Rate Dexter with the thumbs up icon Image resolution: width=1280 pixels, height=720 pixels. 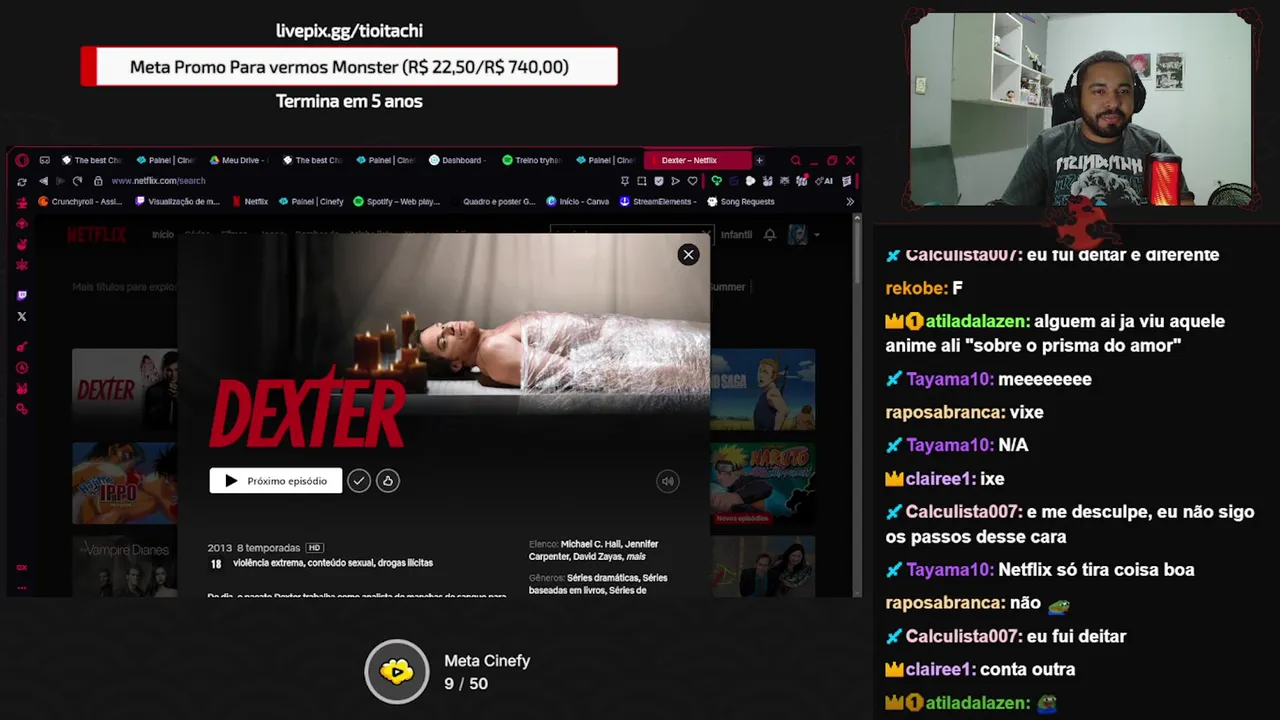[388, 481]
